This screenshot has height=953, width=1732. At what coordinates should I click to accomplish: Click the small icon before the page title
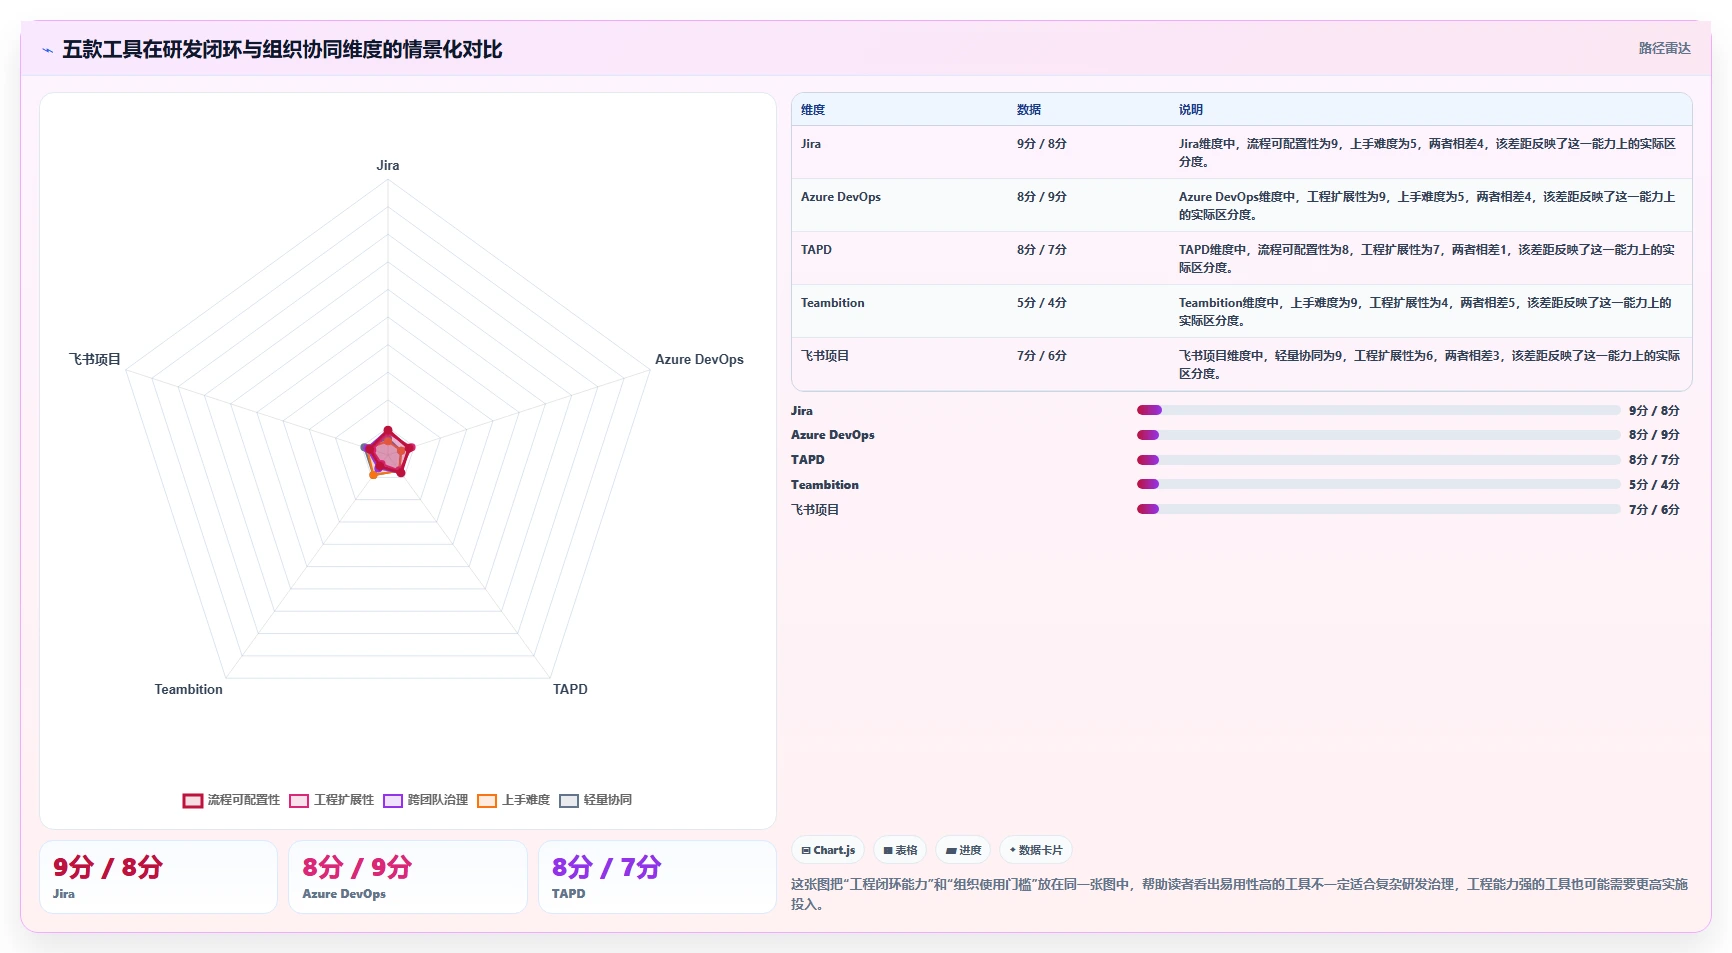pyautogui.click(x=47, y=50)
